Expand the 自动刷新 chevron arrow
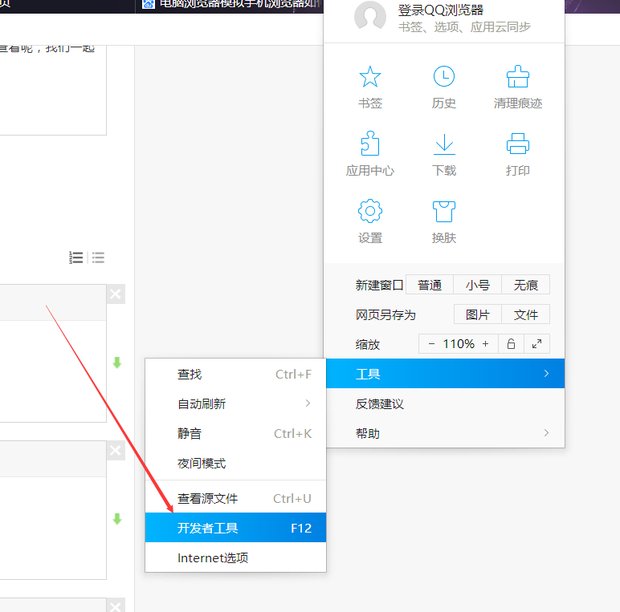Image resolution: width=620 pixels, height=612 pixels. (308, 403)
